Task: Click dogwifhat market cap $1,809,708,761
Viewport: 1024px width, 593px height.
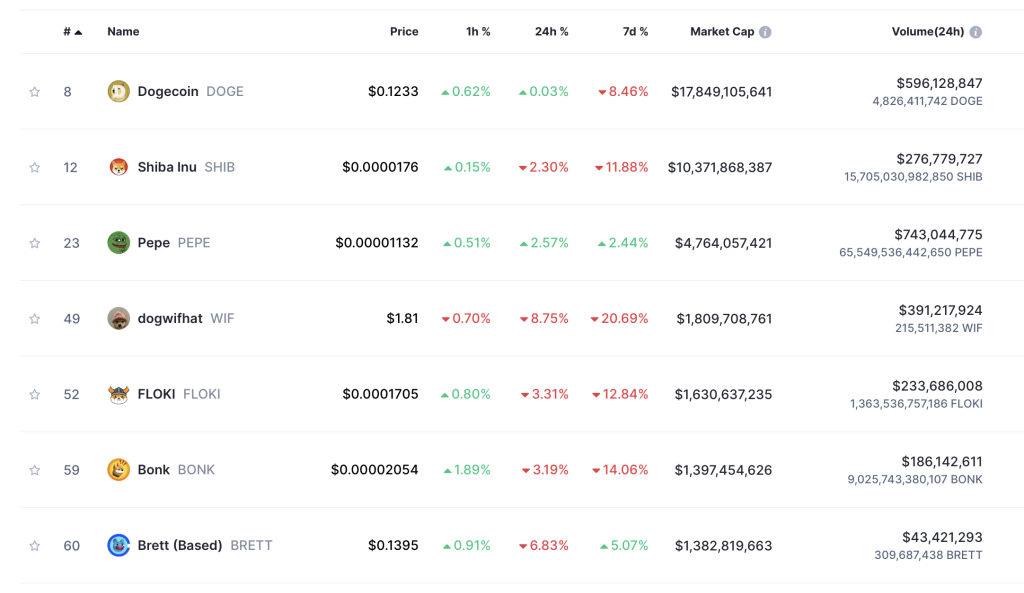Action: (x=724, y=319)
